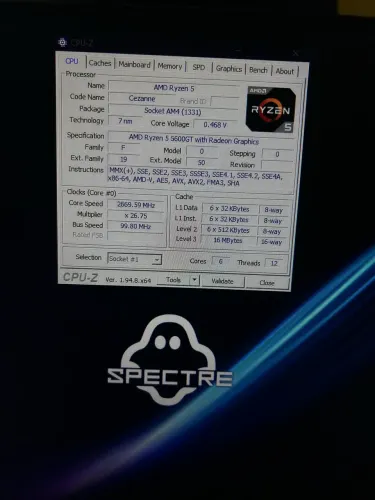The height and width of the screenshot is (500, 375).
Task: Click the Ext. Family value 19
Action: pos(124,159)
